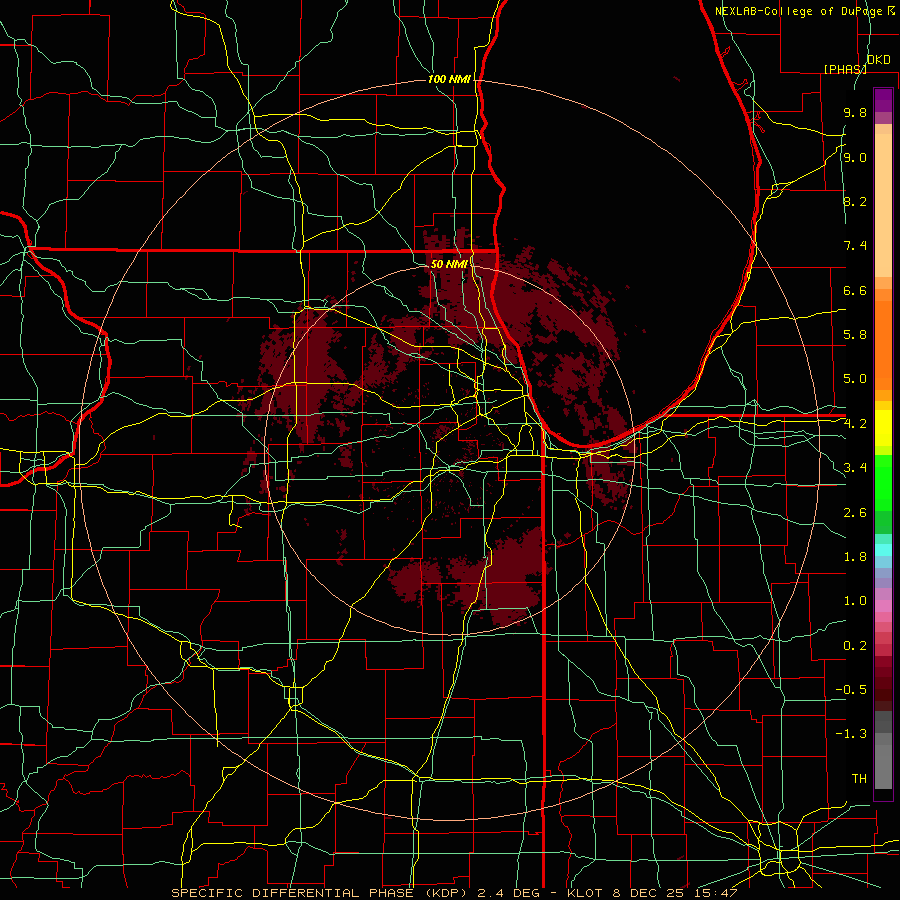Image resolution: width=900 pixels, height=900 pixels.
Task: Click the 50 NMI range ring label
Action: click(449, 264)
